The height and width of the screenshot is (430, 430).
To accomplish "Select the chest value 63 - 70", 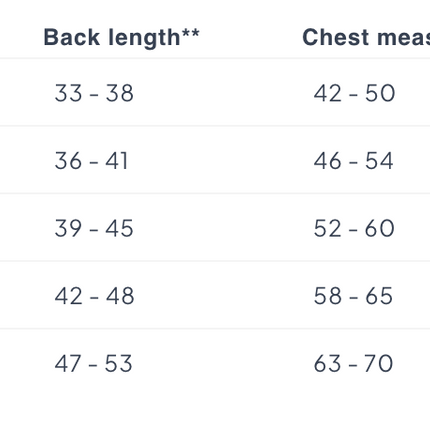I will click(353, 363).
